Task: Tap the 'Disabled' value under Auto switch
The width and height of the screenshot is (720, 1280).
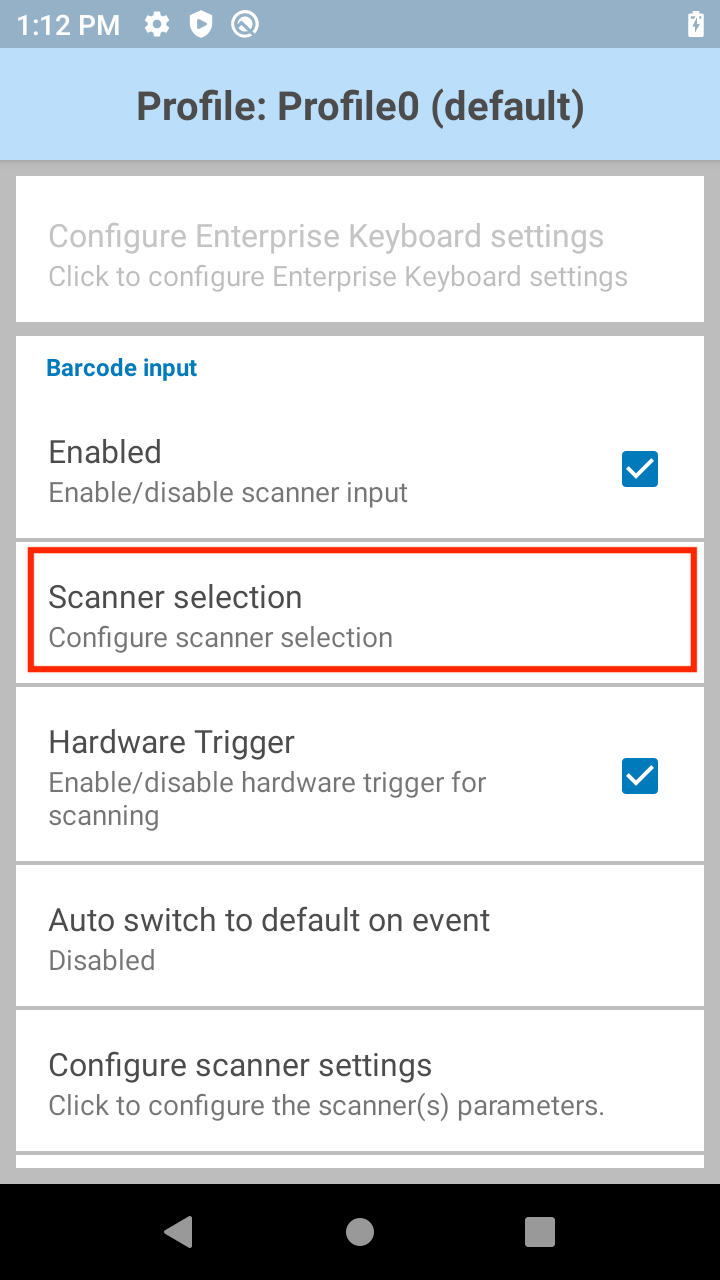Action: 102,961
